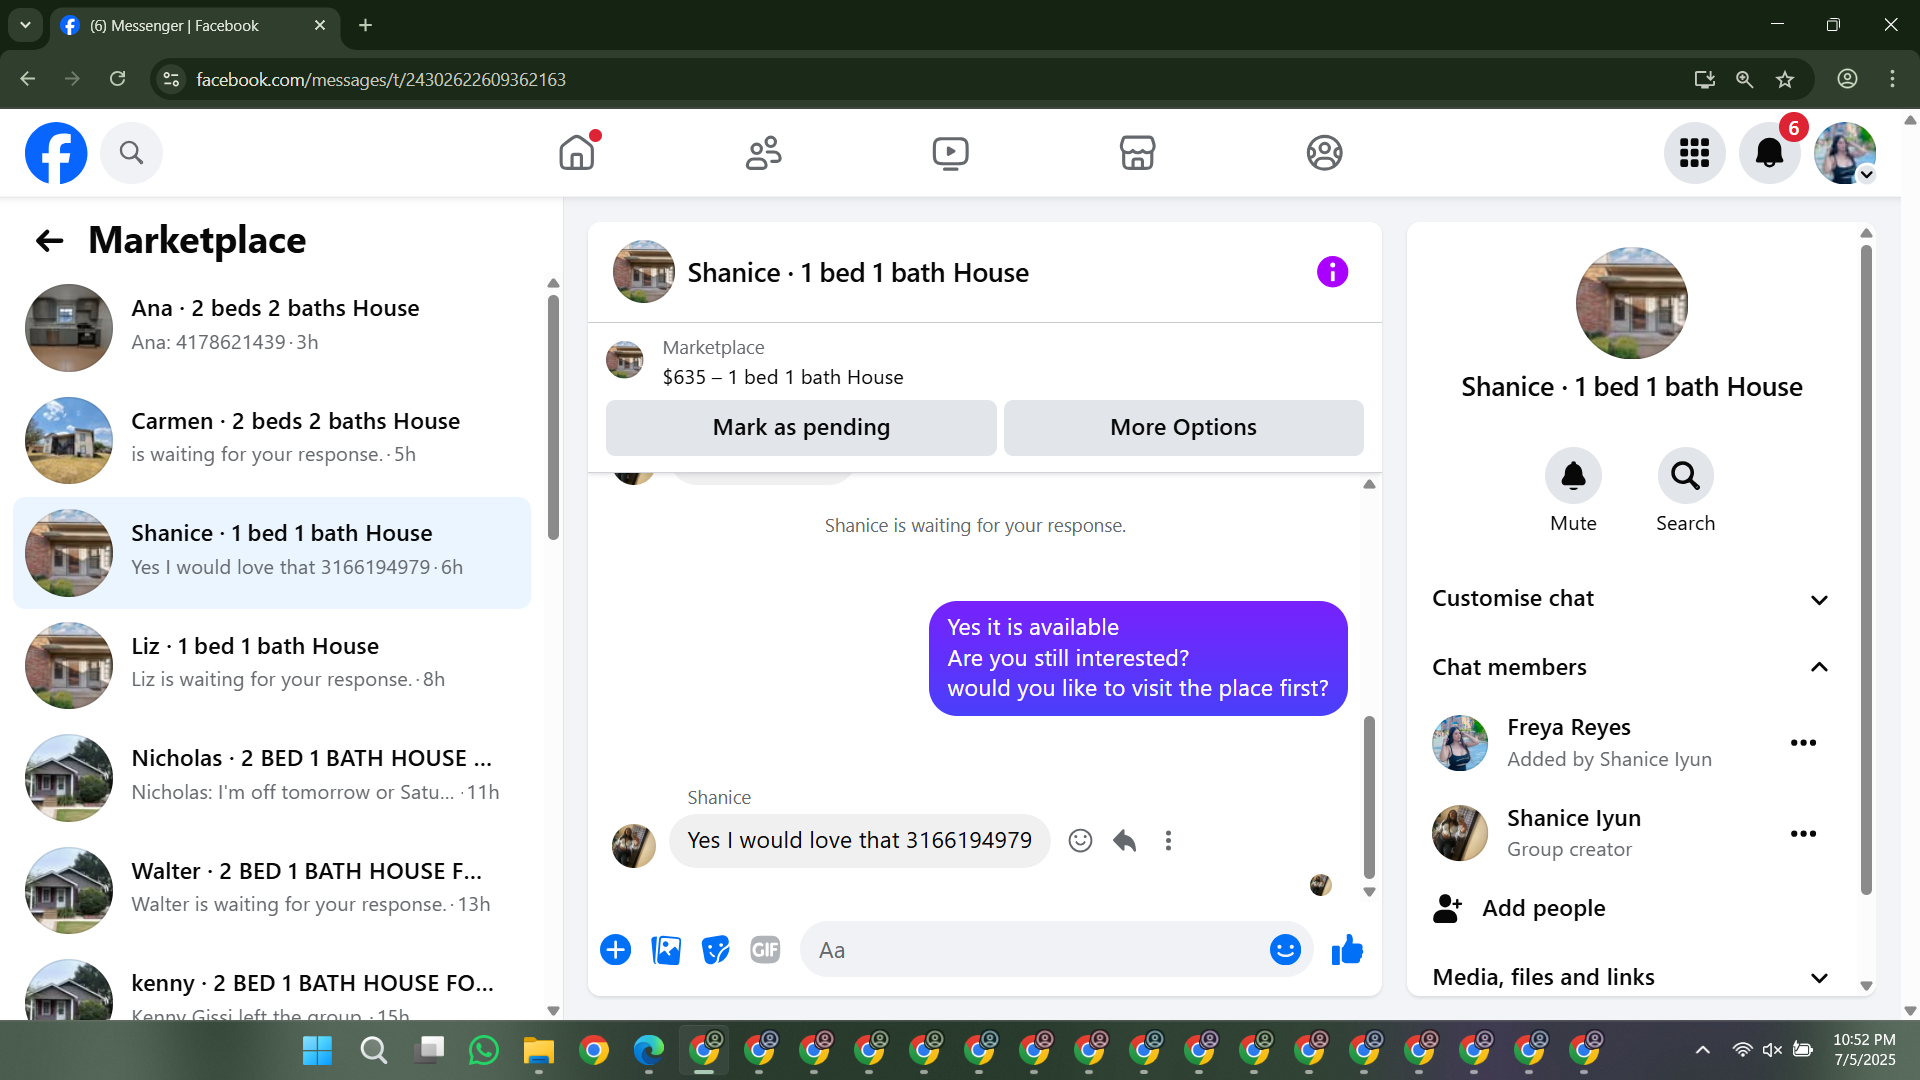Viewport: 1920px width, 1080px height.
Task: Send a thumbs-up like in chat
Action: [1347, 950]
